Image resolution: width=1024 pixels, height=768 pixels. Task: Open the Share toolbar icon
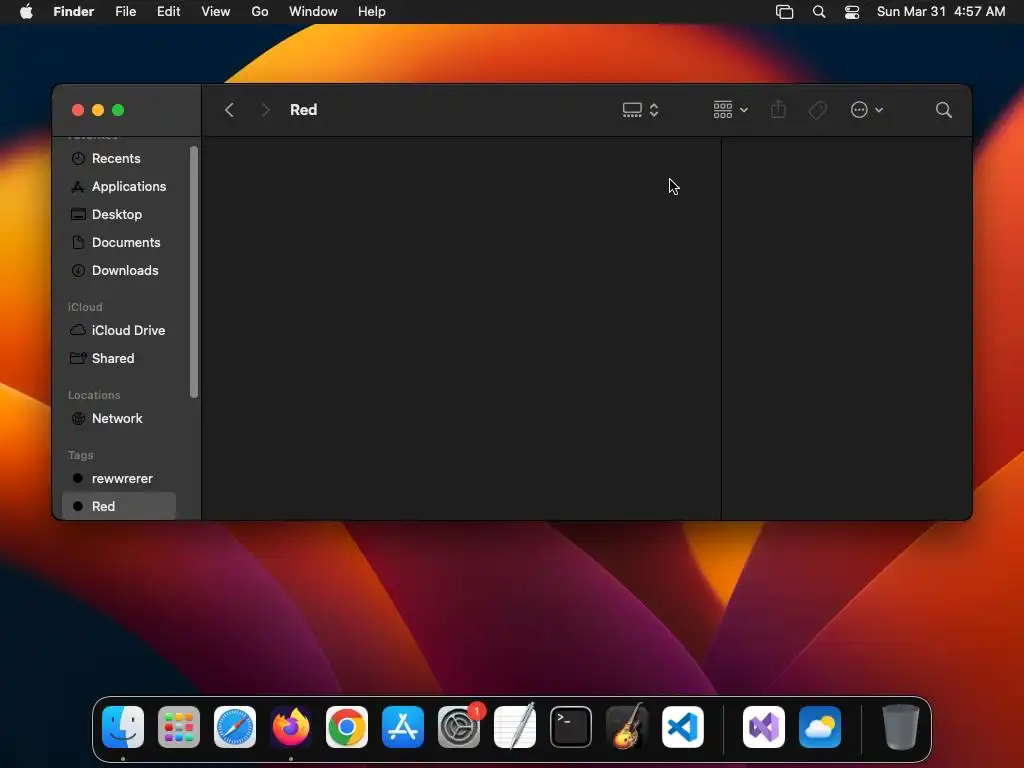(778, 109)
